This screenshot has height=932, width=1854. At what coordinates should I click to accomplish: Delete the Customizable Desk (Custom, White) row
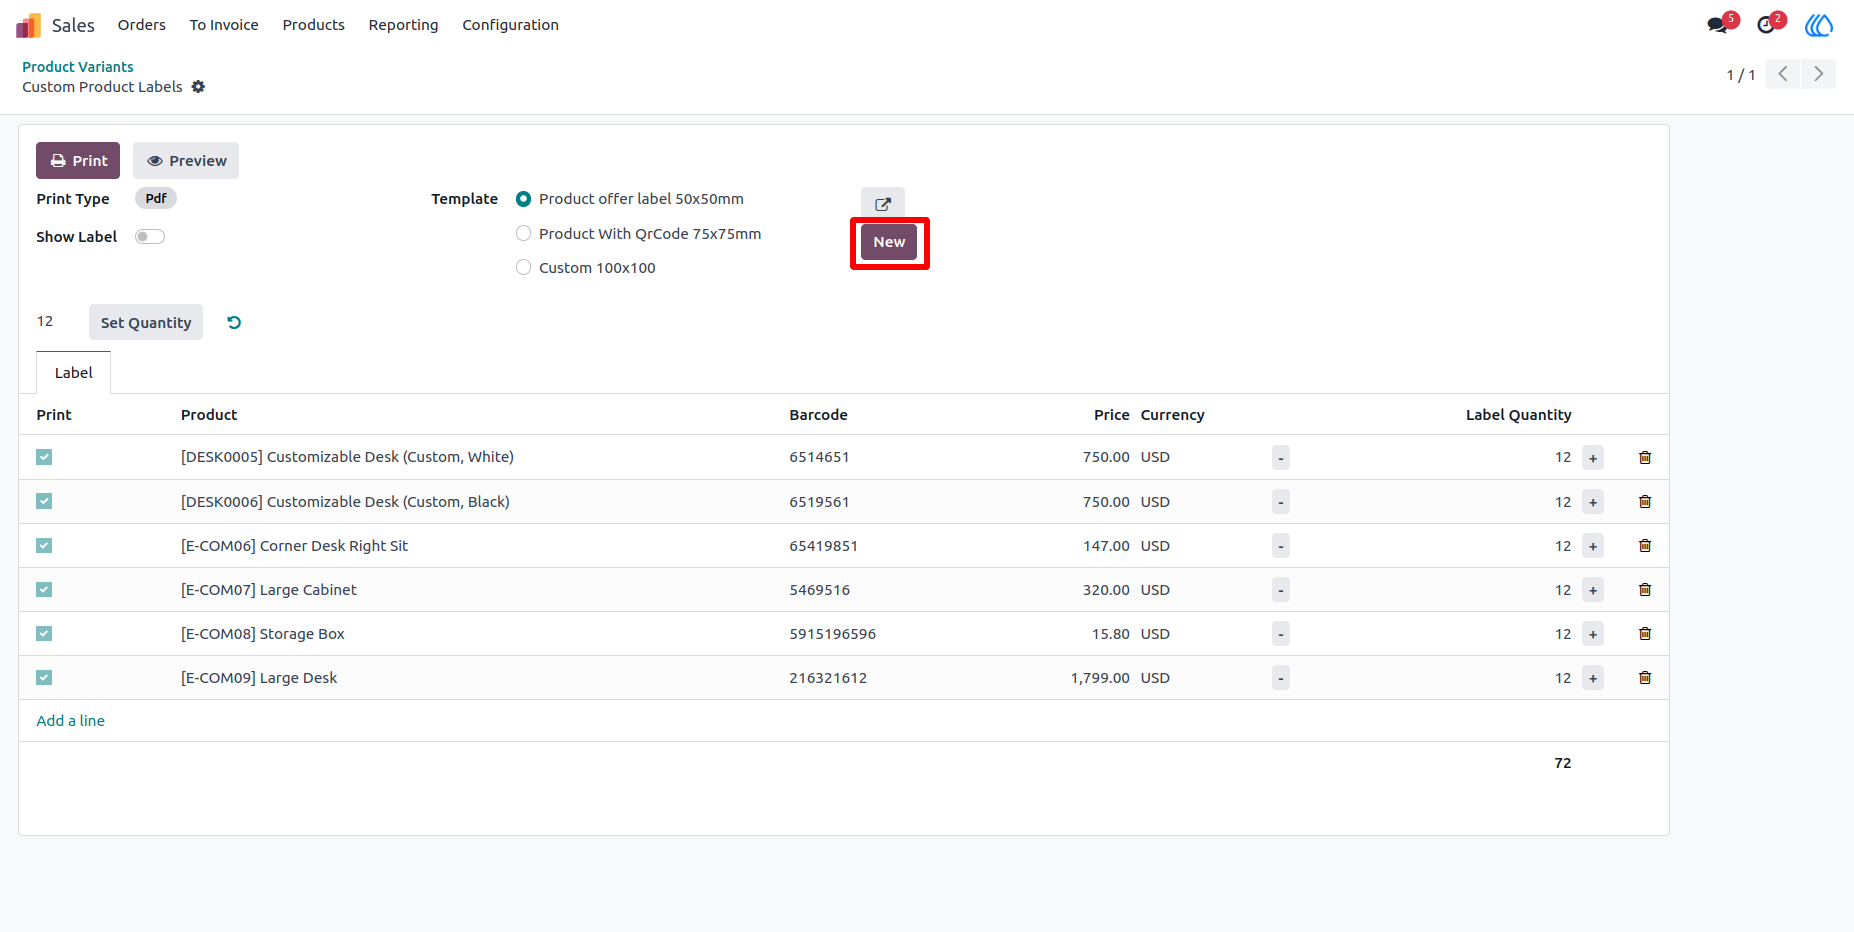pos(1645,457)
